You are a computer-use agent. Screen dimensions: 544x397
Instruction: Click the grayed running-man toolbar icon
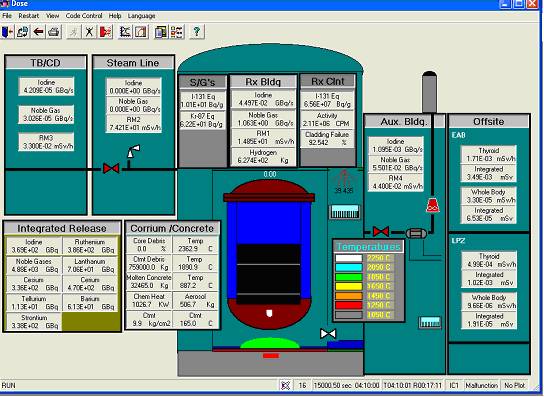pos(74,32)
